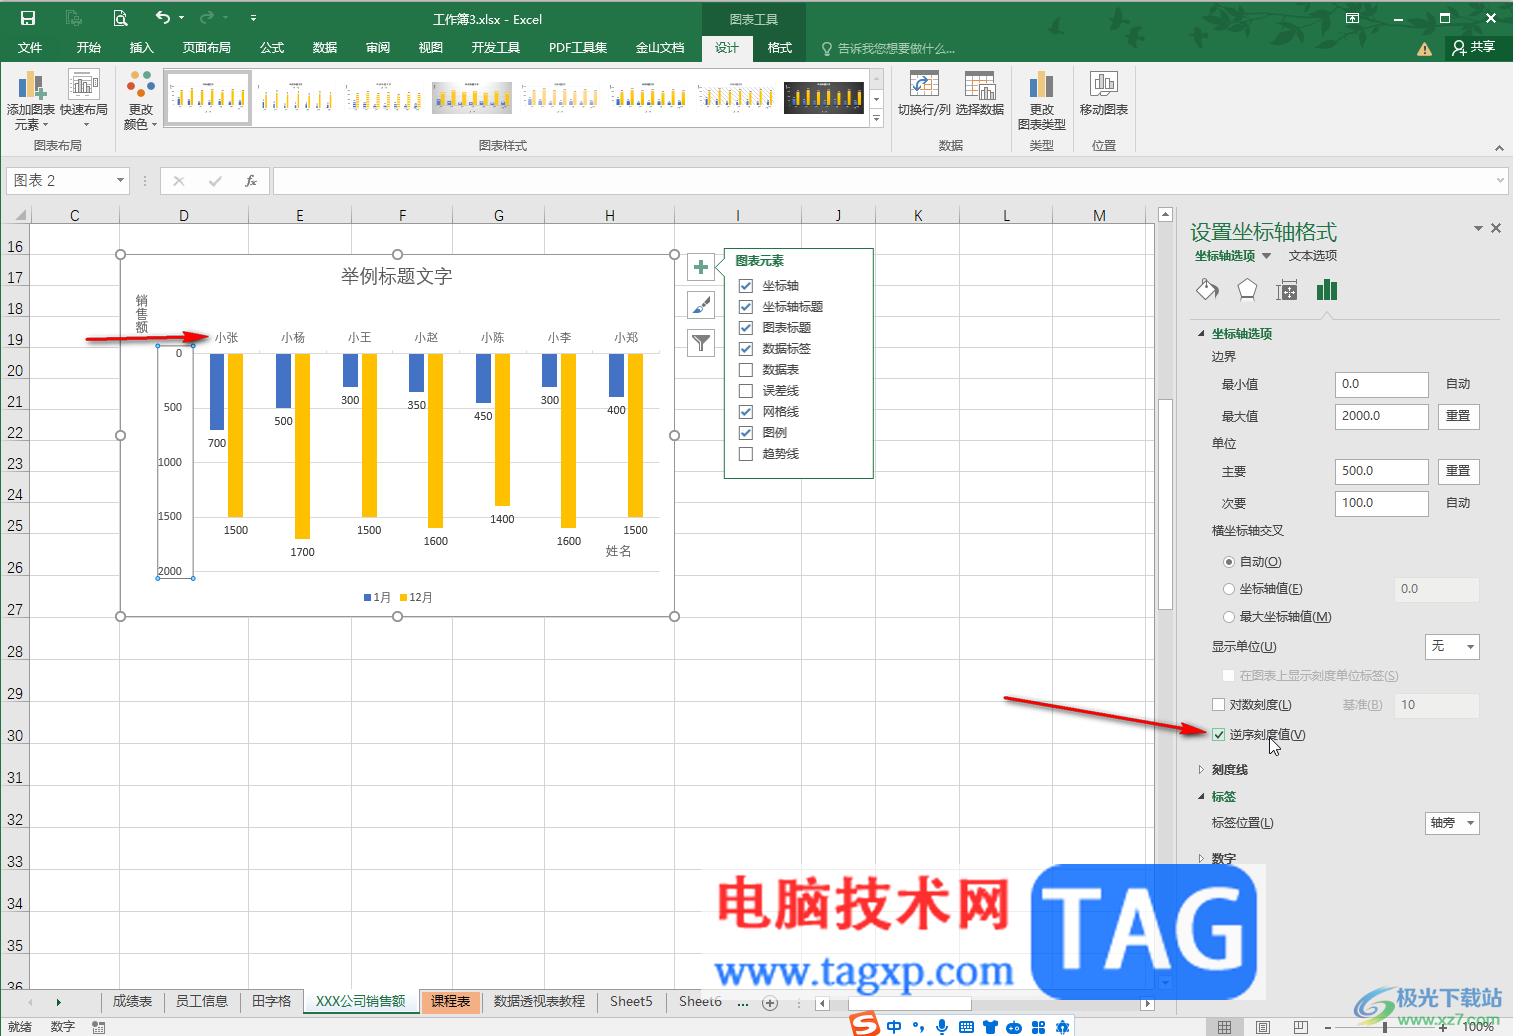The width and height of the screenshot is (1513, 1036).
Task: Click the 次要 unit input field
Action: point(1382,503)
